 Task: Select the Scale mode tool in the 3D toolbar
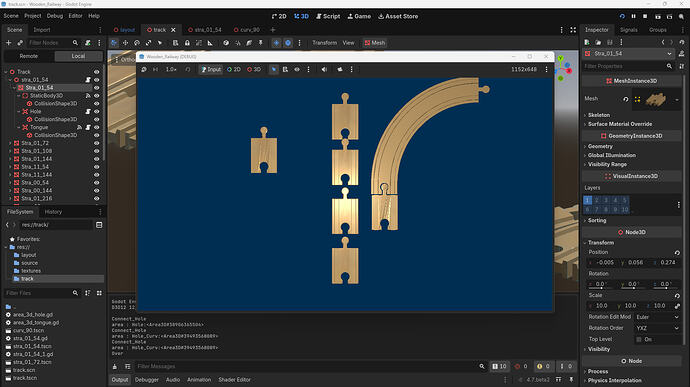click(148, 43)
